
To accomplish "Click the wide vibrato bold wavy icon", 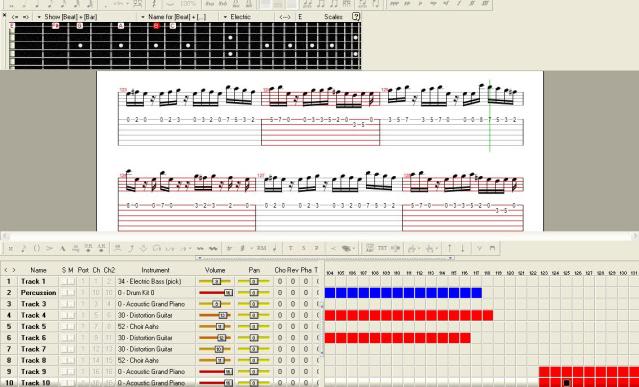I will (213, 248).
